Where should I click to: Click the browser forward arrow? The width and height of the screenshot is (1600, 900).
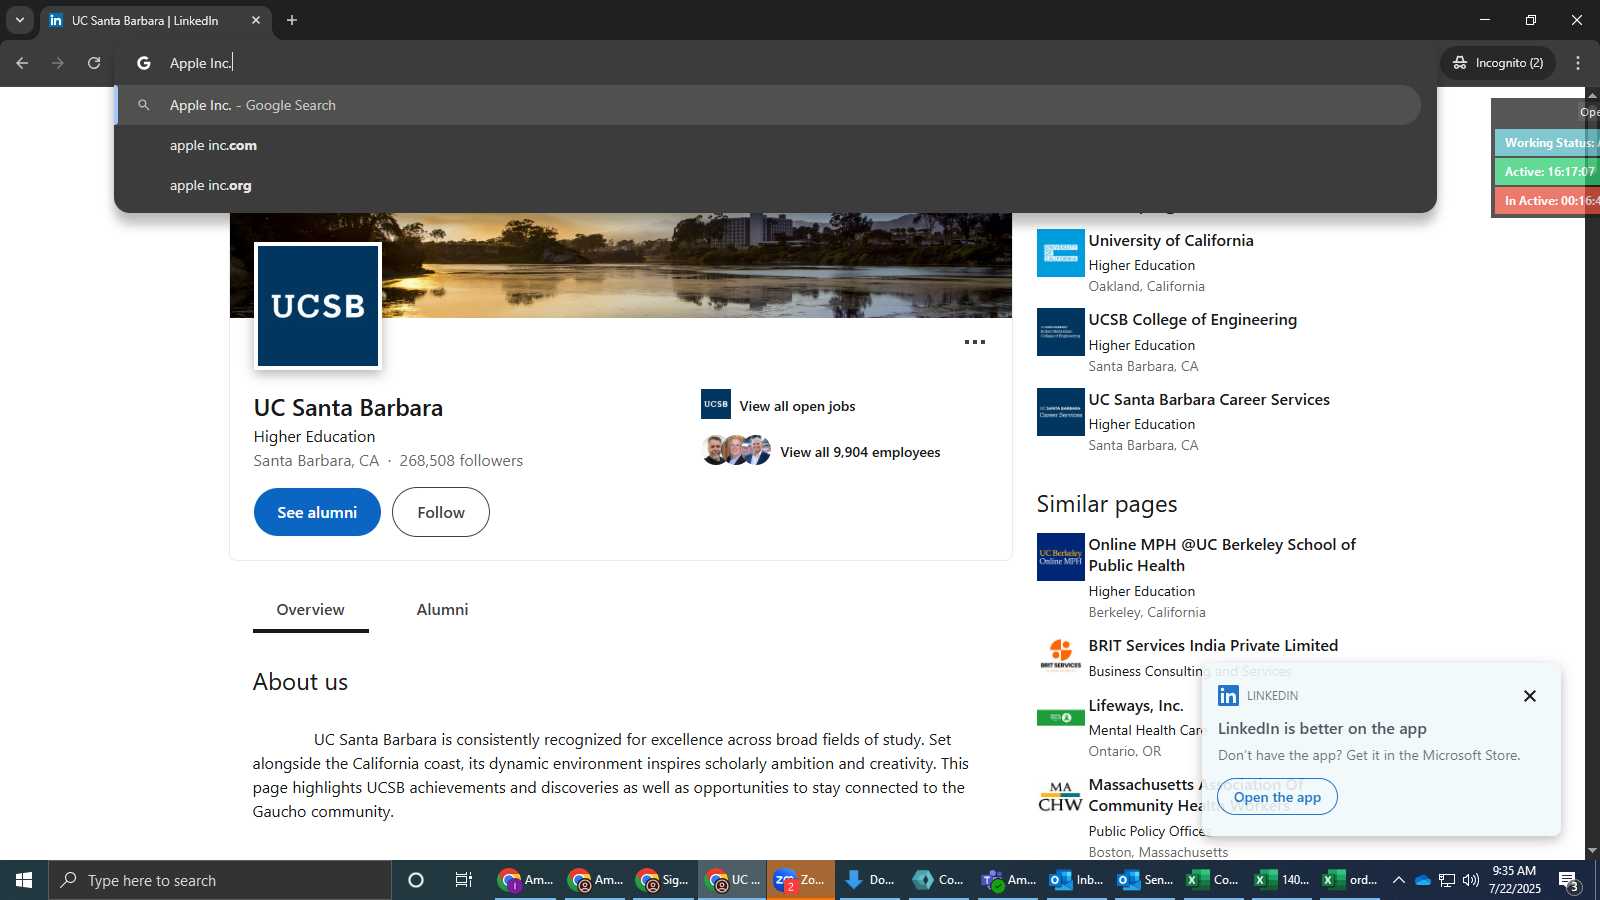coord(58,63)
